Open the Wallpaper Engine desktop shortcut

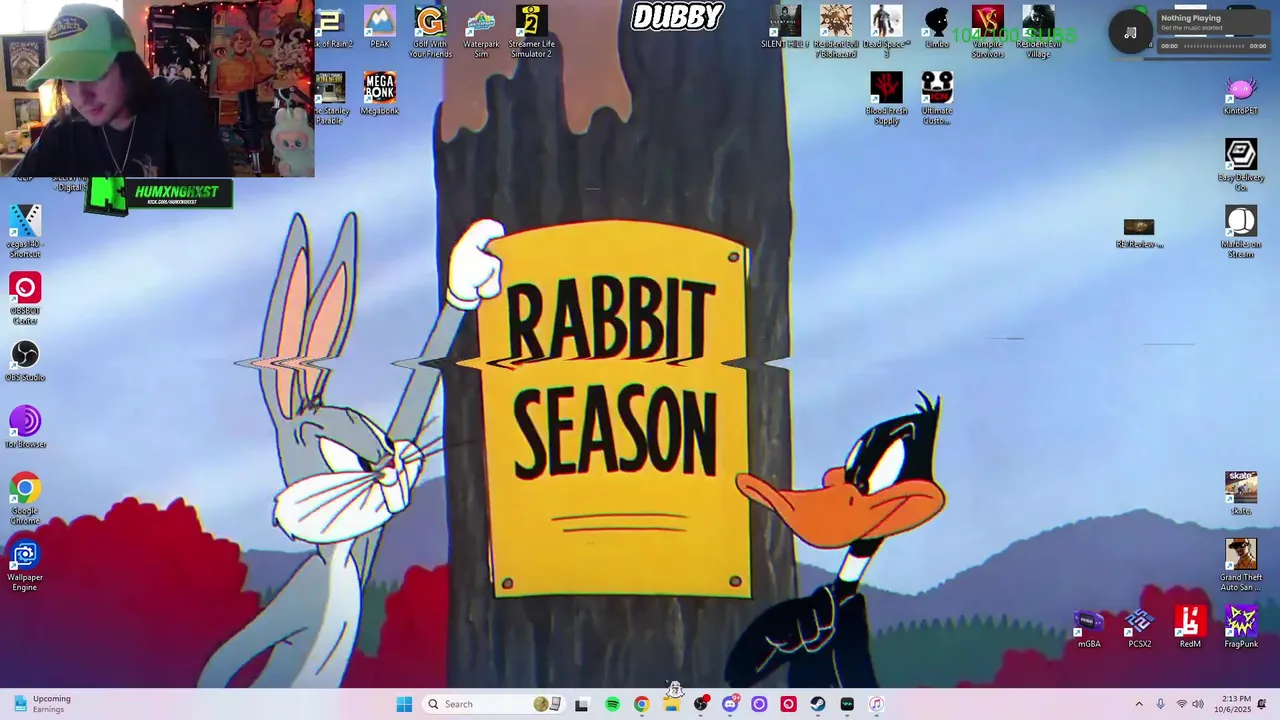[25, 565]
